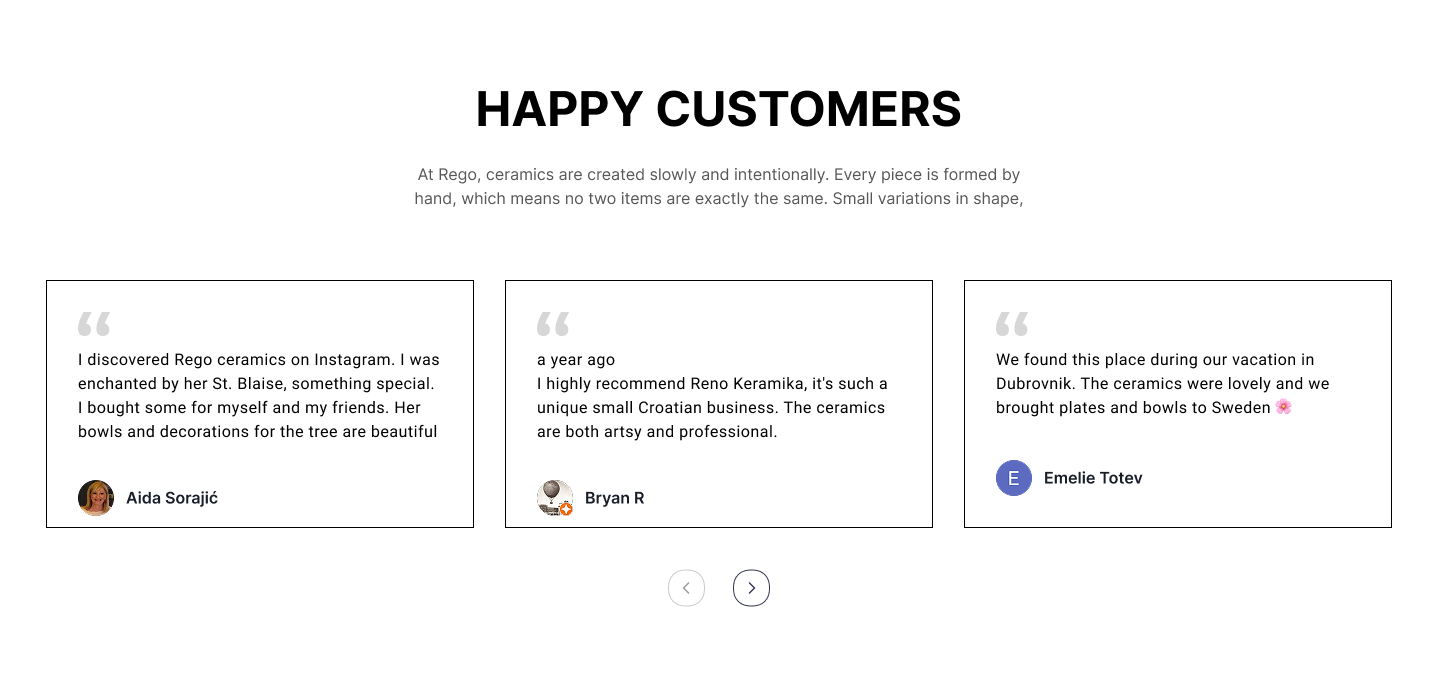
Task: Click the pink flower emoji after Sweden
Action: point(1284,407)
